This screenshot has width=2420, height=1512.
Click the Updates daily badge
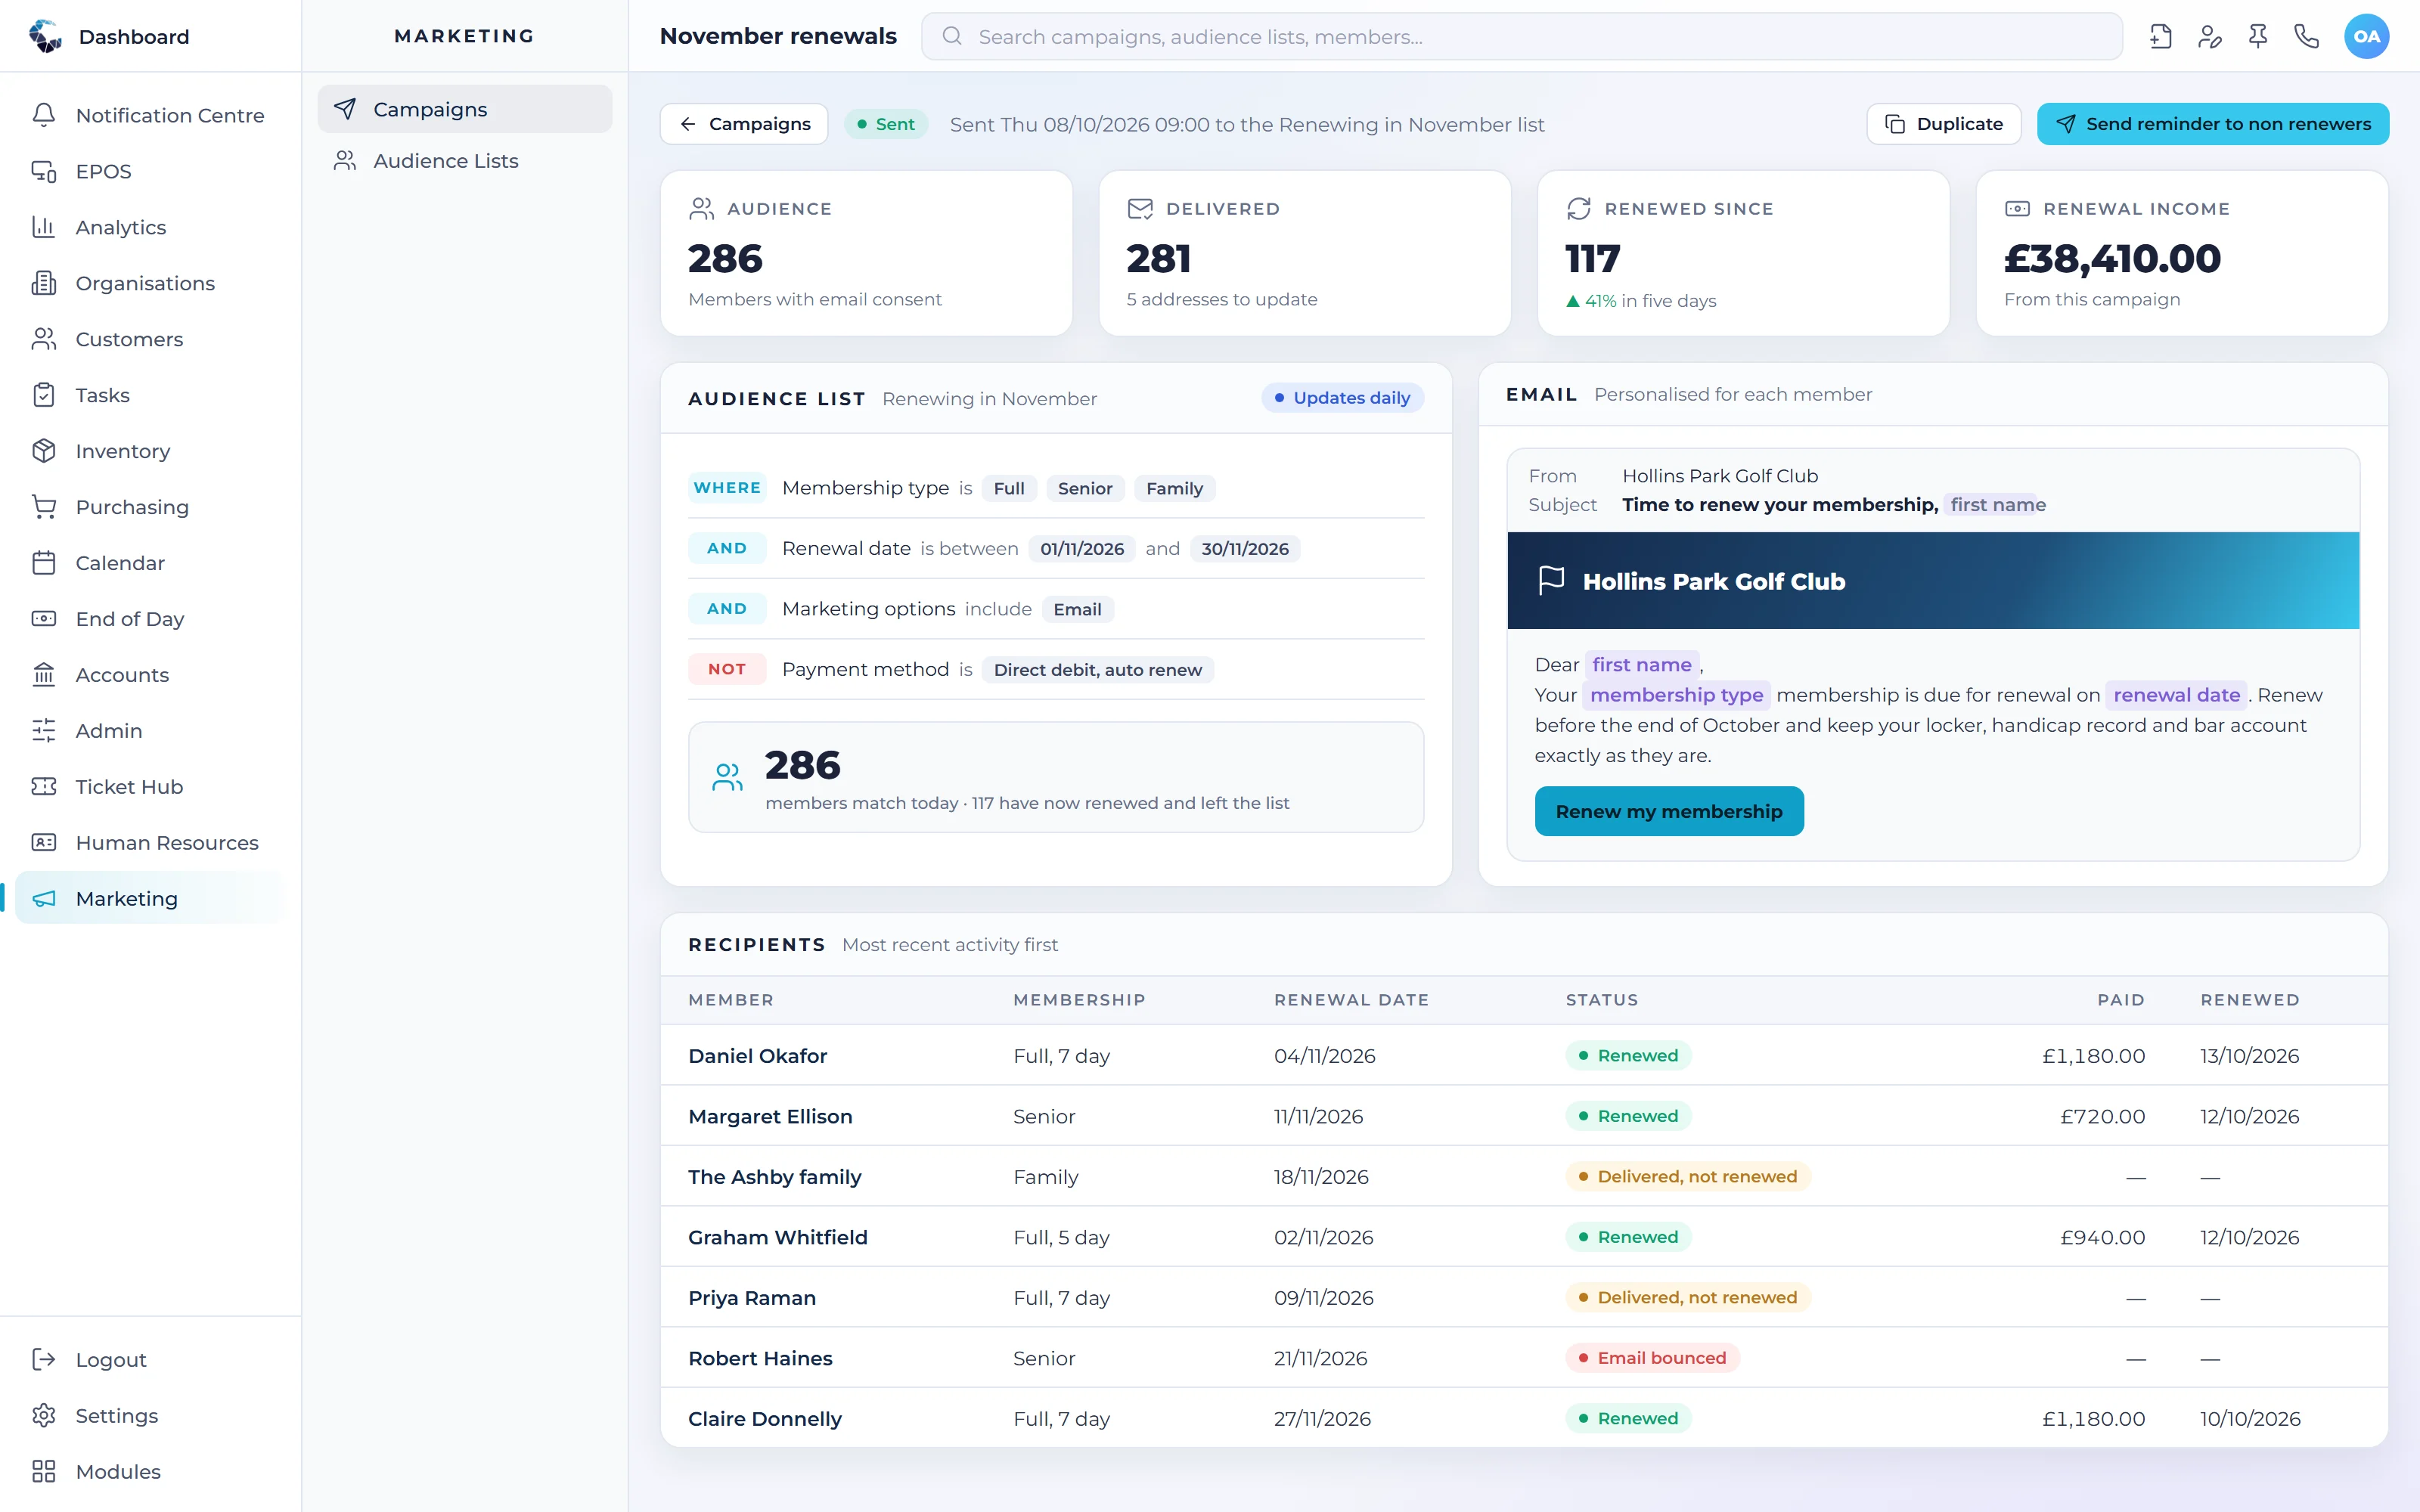pos(1342,398)
